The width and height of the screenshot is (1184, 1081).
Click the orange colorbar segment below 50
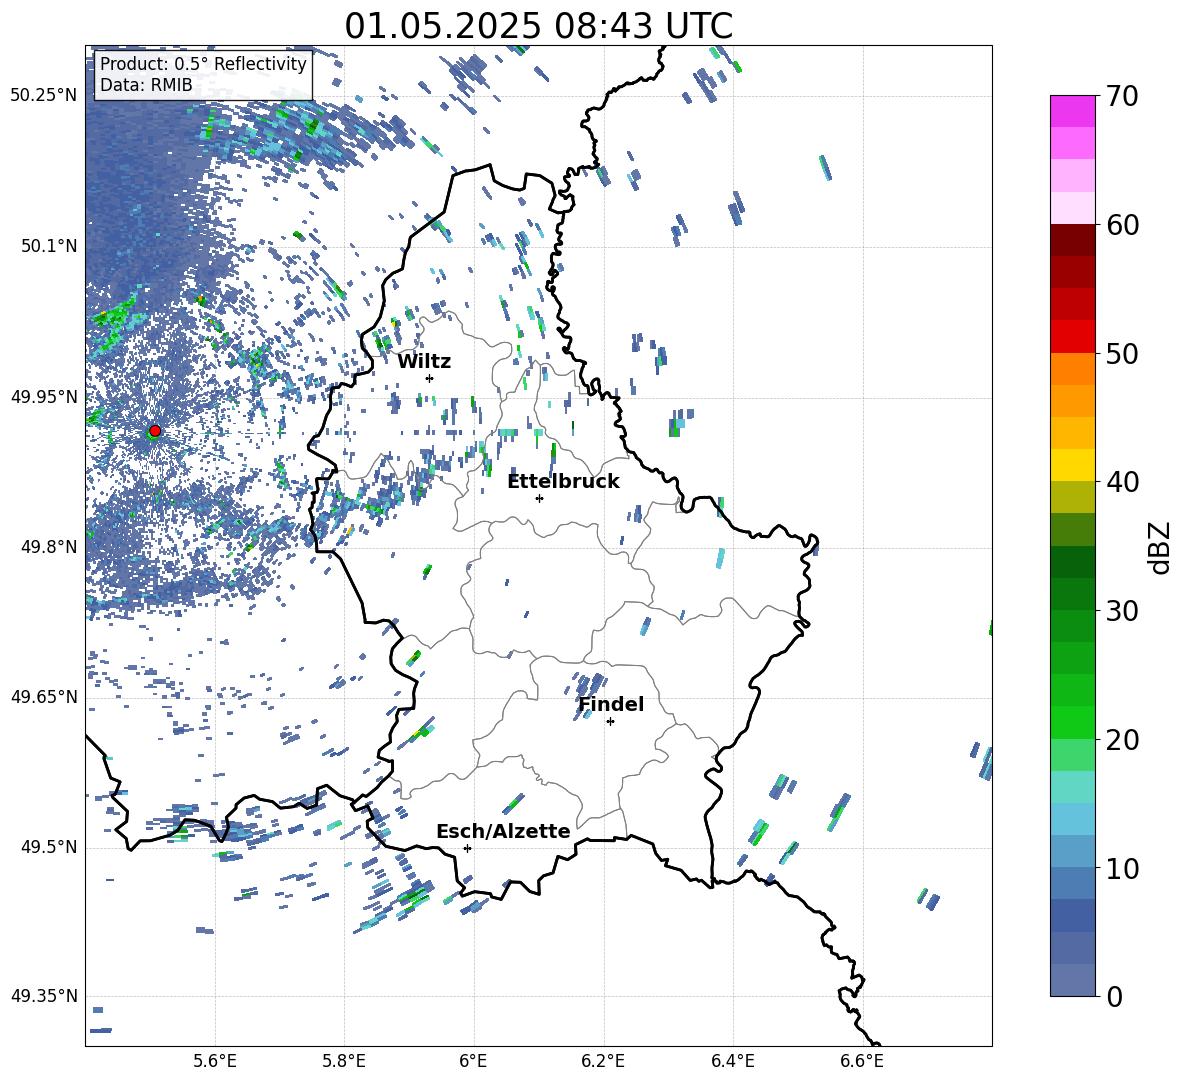[x=1072, y=369]
